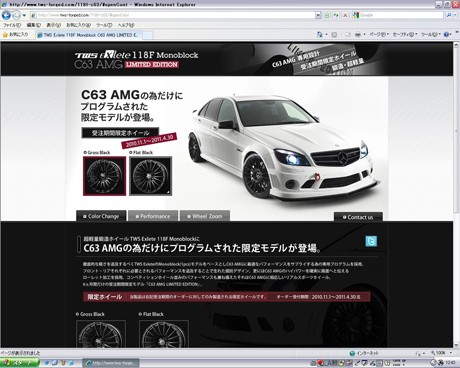This screenshot has height=368, width=460.
Task: Open the Windows スタート (Start) button
Action: tap(19, 363)
